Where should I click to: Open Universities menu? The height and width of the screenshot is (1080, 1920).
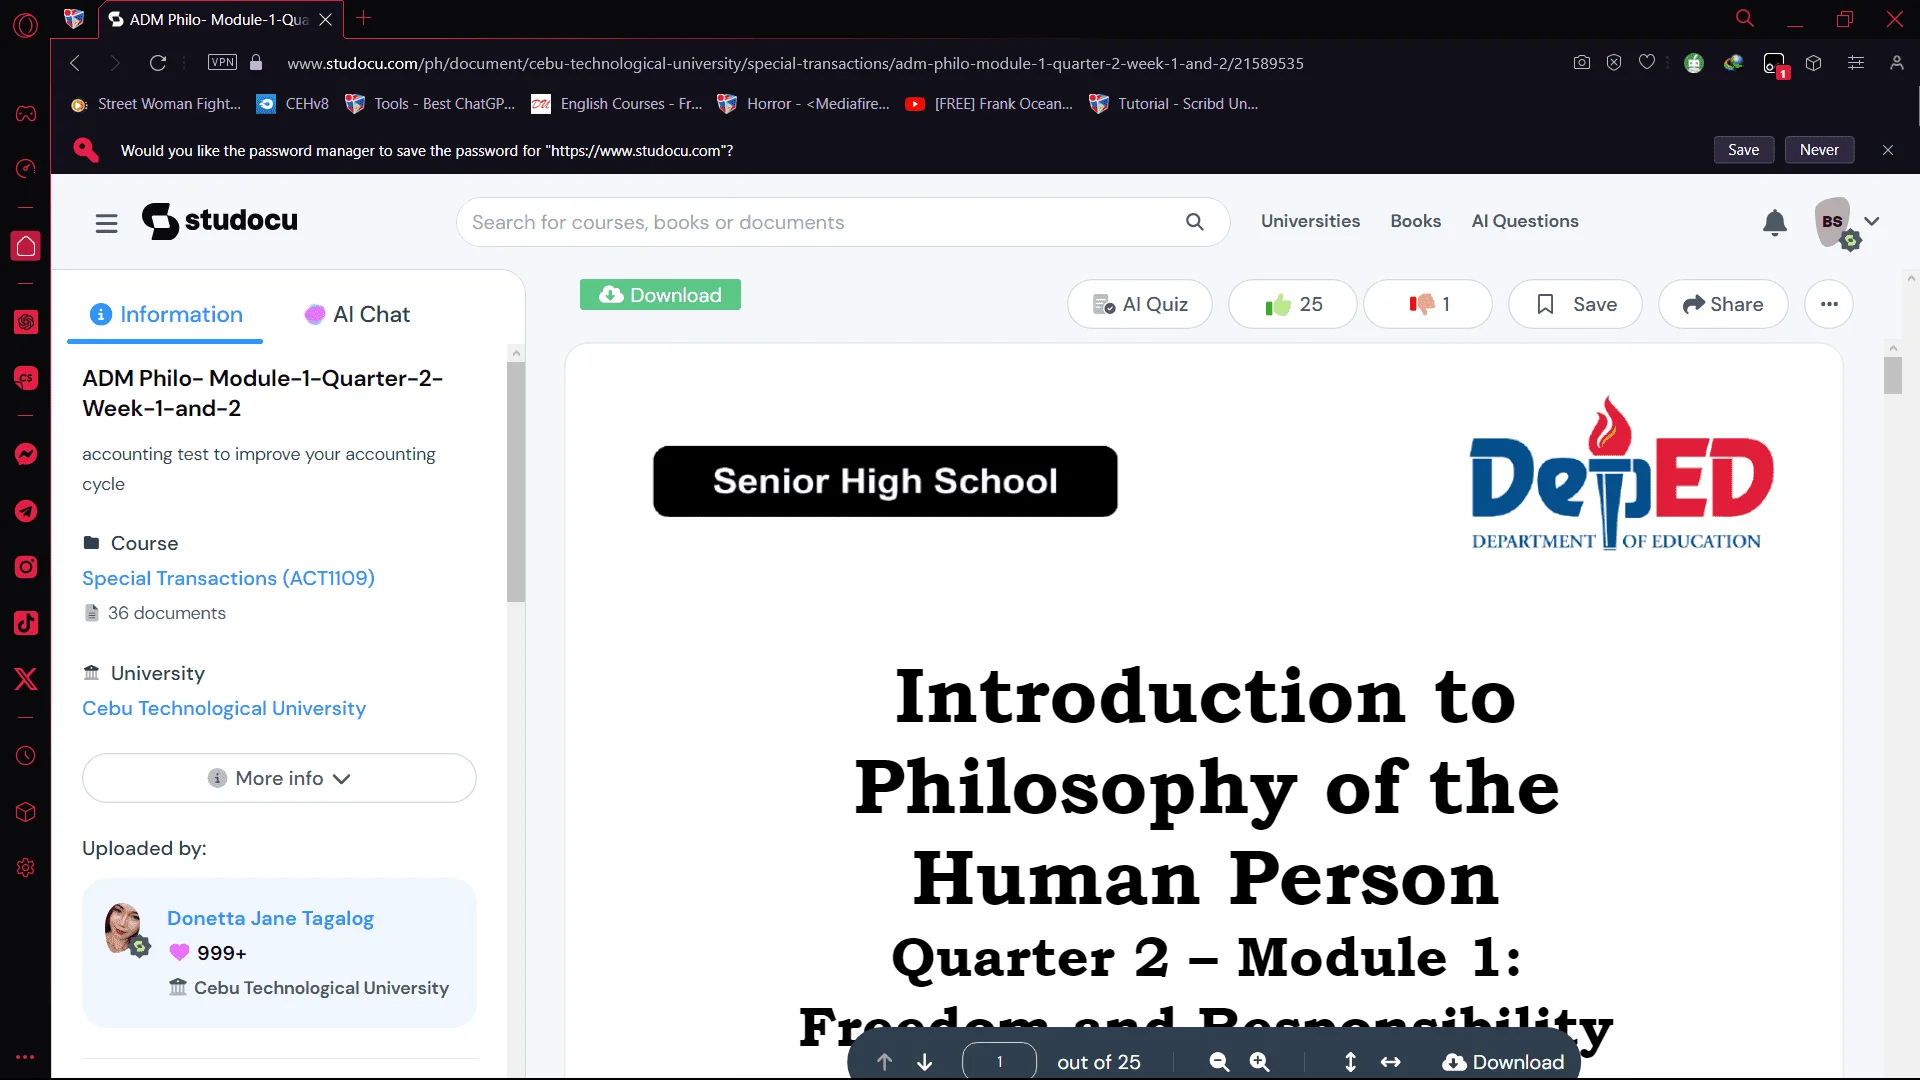coord(1310,221)
